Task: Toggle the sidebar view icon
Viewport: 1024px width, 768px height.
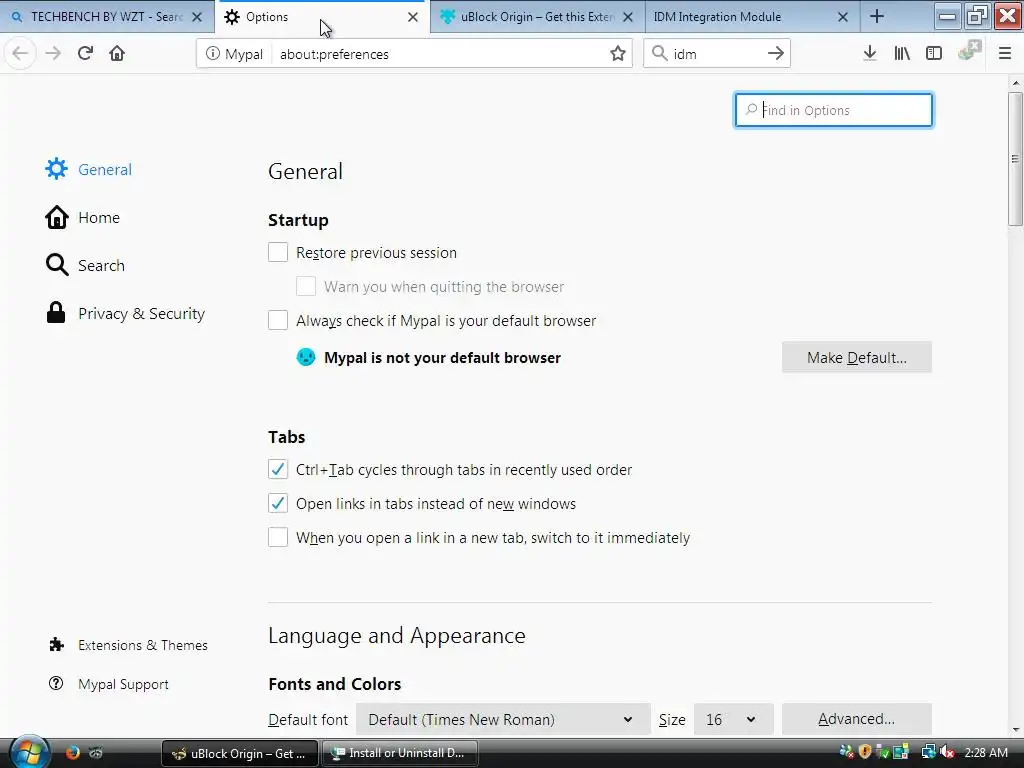Action: coord(934,54)
